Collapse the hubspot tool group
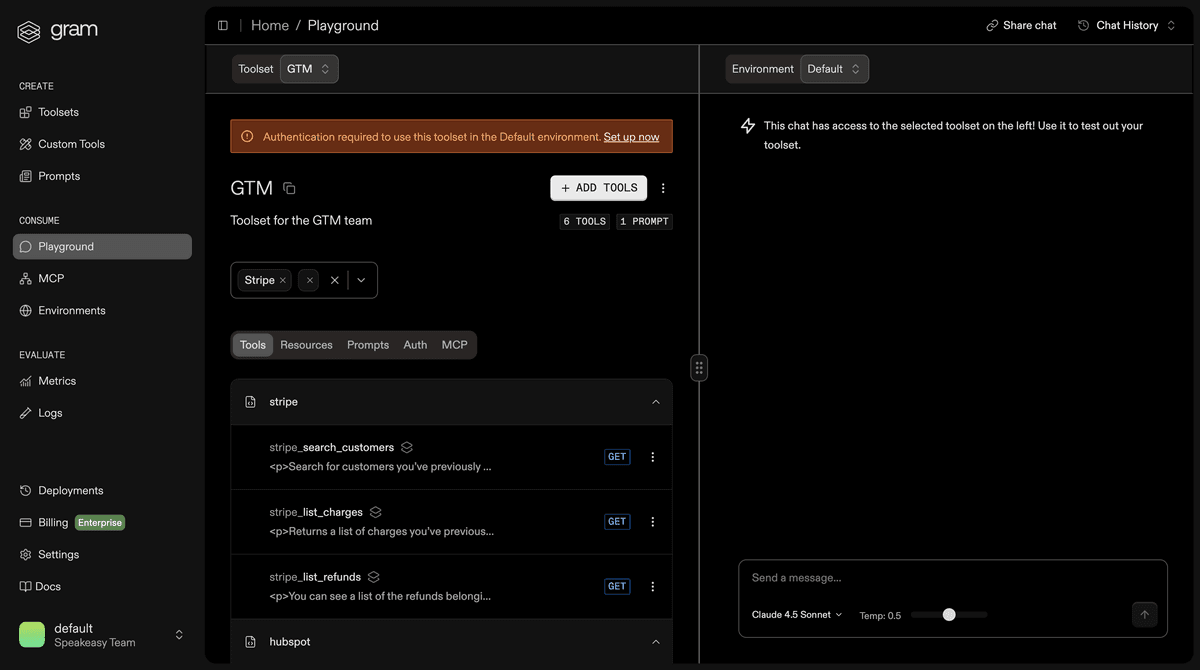Screen dimensions: 1200x670 656,641
